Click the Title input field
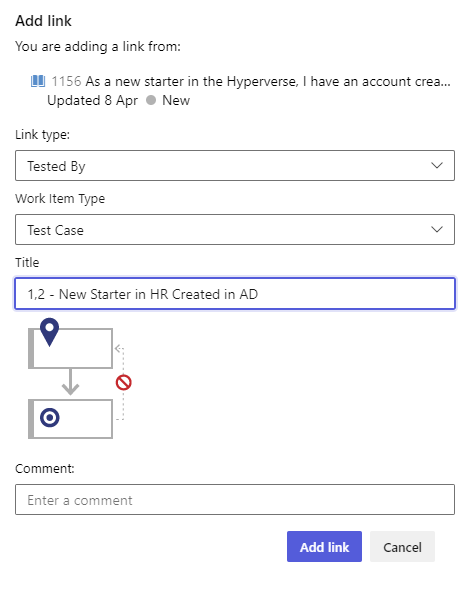 point(235,294)
